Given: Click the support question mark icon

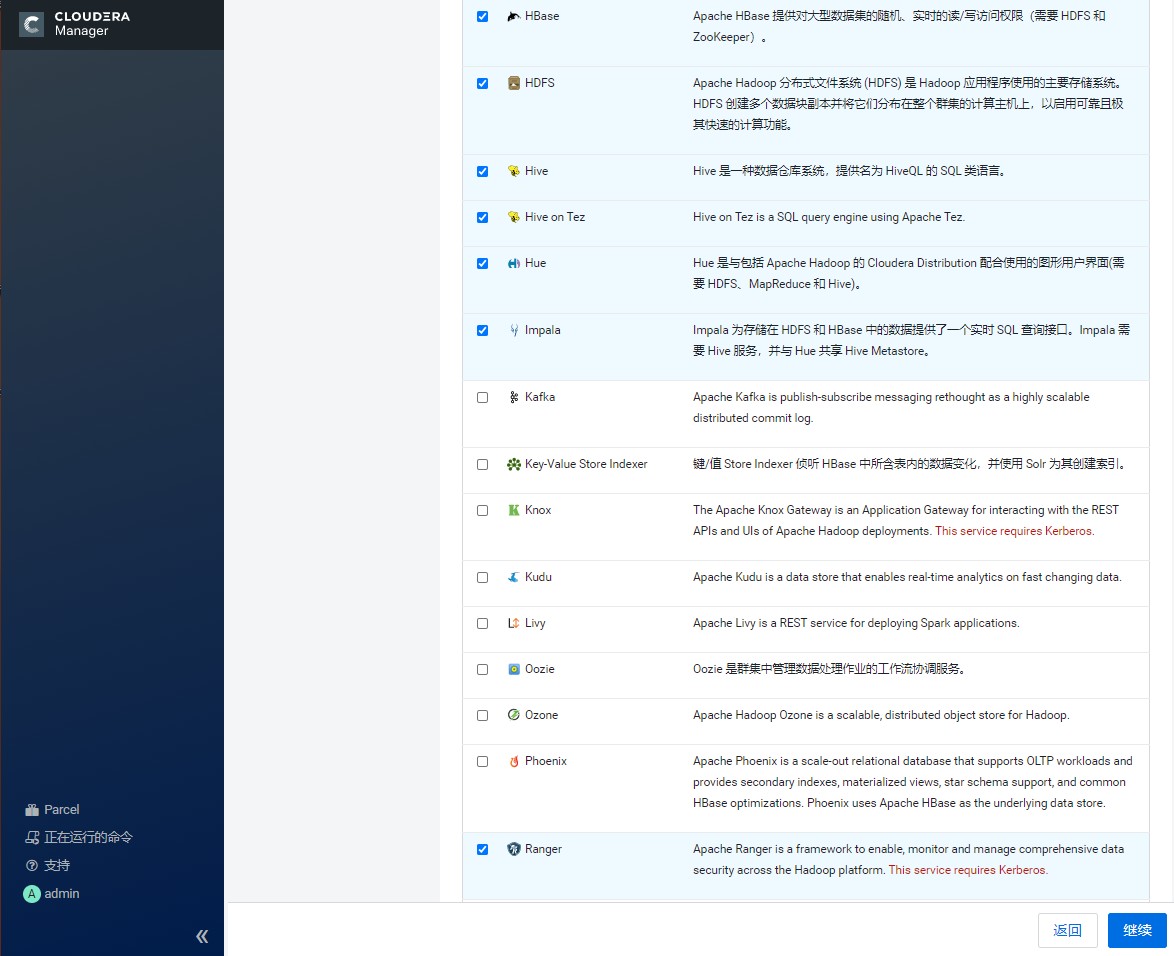Looking at the screenshot, I should click(31, 866).
